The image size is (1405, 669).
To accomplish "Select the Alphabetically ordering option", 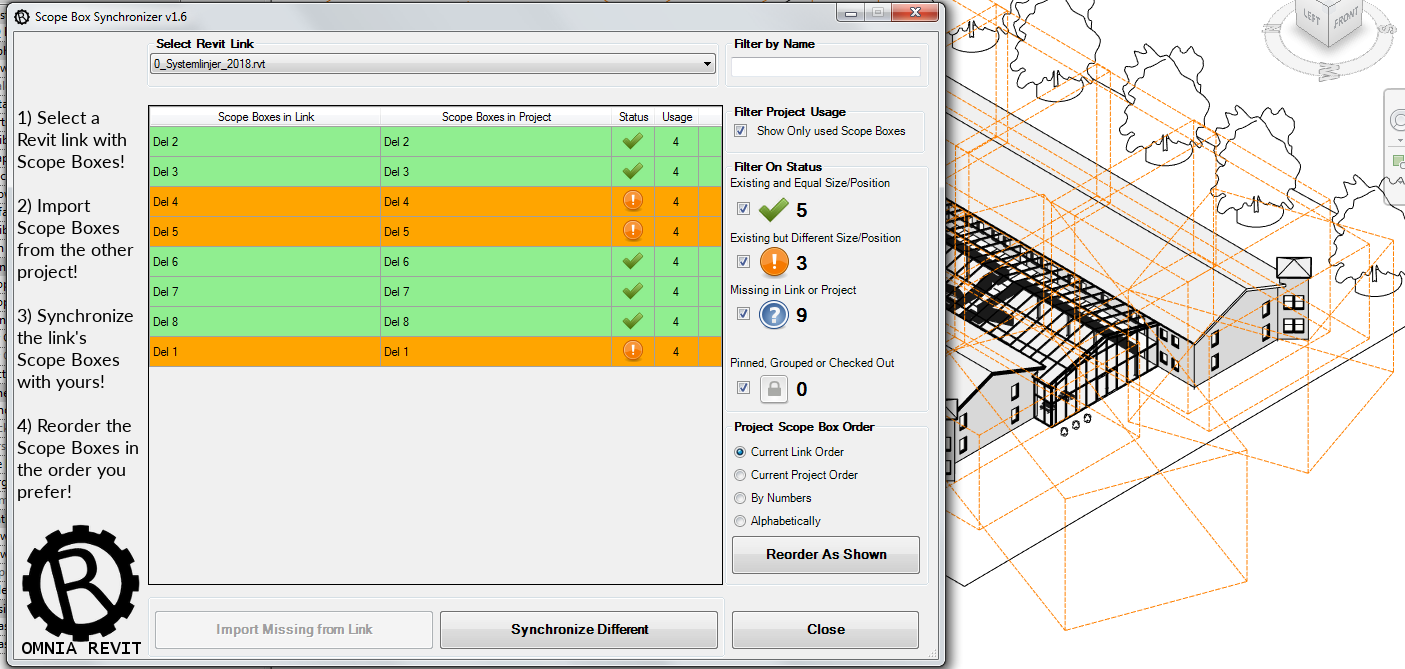I will coord(739,520).
